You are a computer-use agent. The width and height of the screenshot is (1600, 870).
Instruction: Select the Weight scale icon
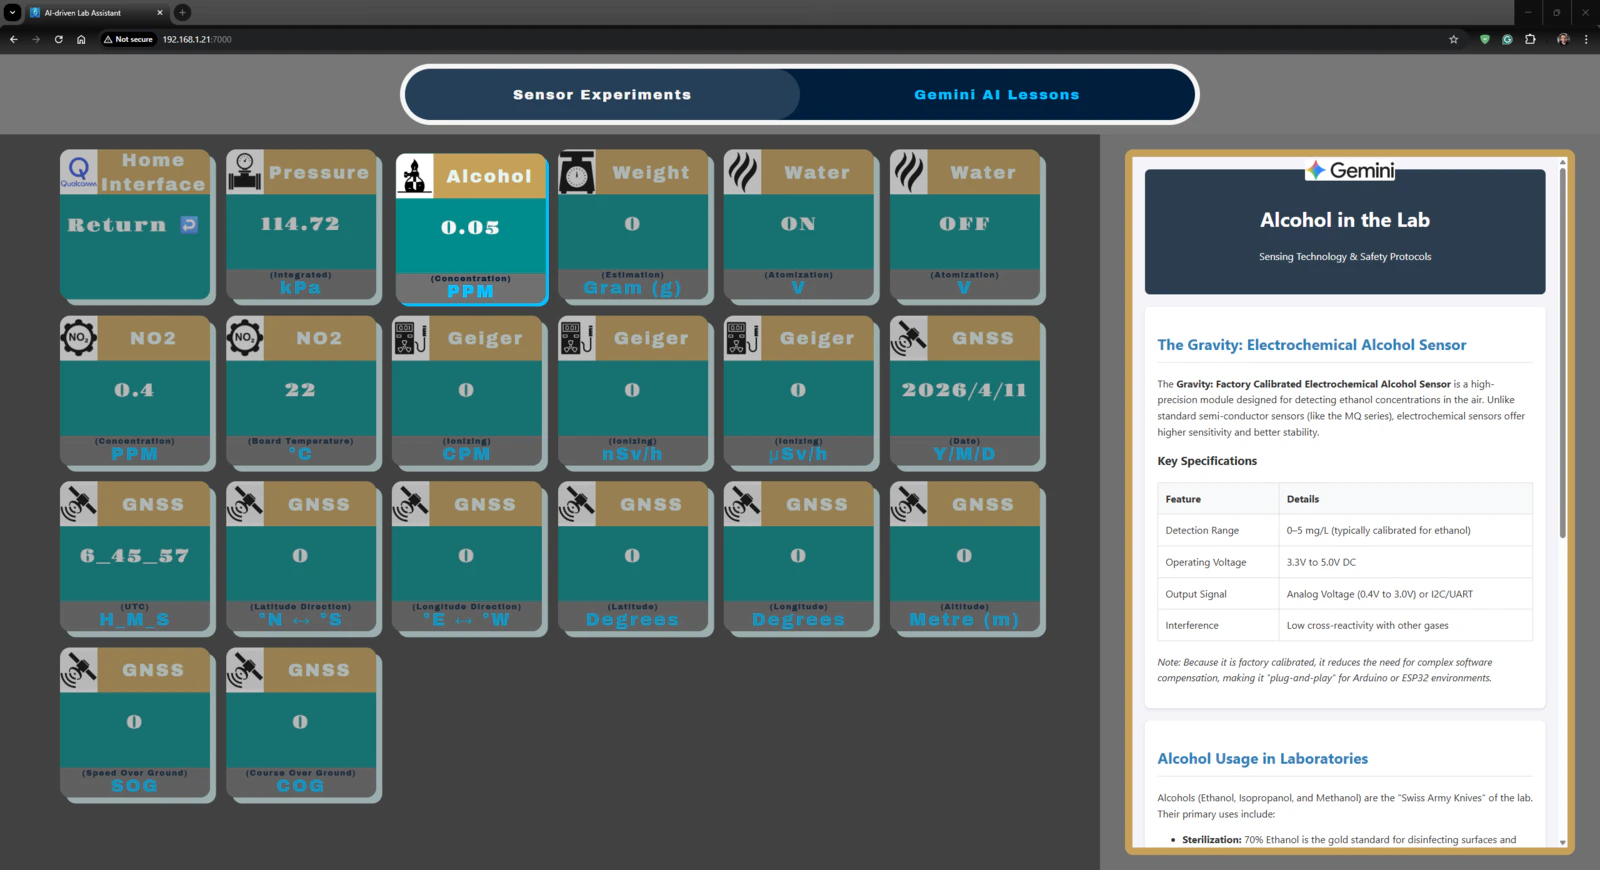(x=577, y=172)
